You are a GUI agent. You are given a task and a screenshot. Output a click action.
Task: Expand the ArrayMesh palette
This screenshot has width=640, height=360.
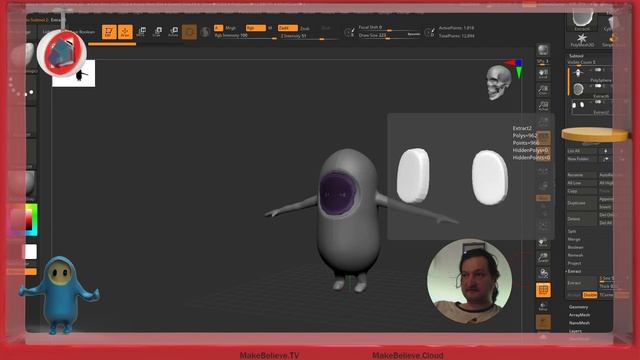tap(579, 315)
